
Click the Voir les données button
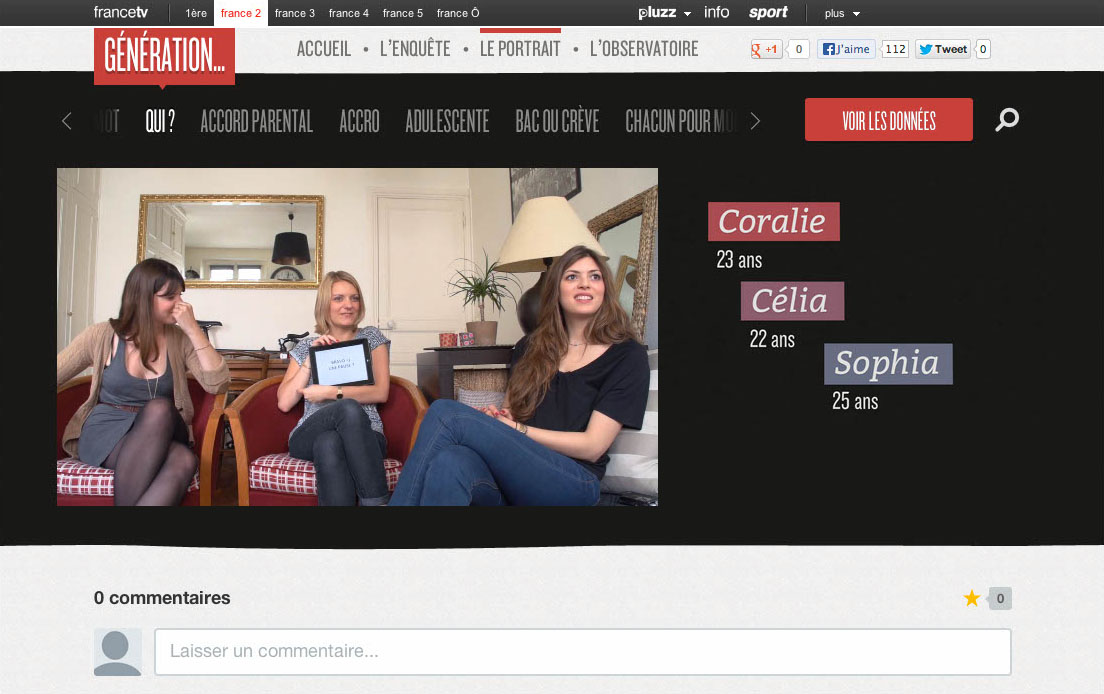click(x=889, y=120)
